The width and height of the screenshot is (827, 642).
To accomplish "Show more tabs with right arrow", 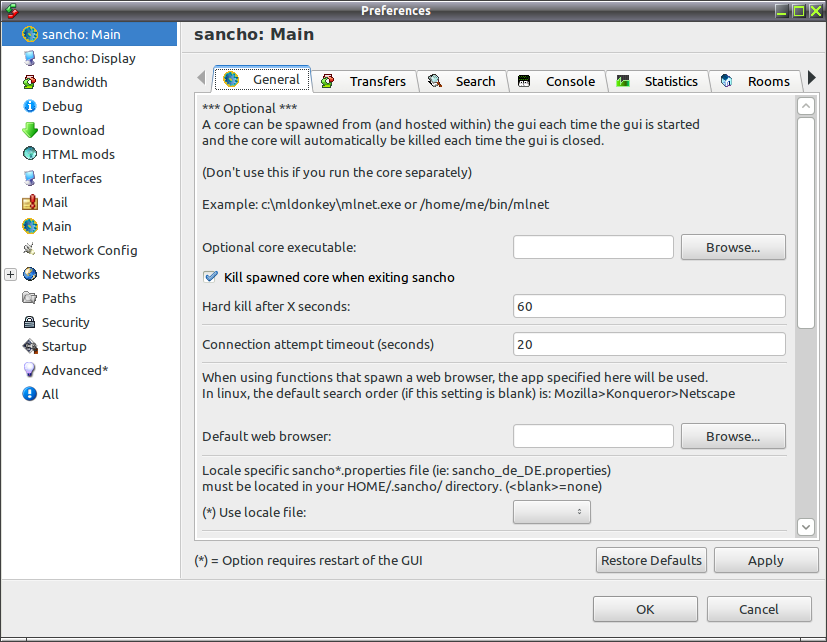I will pyautogui.click(x=812, y=78).
